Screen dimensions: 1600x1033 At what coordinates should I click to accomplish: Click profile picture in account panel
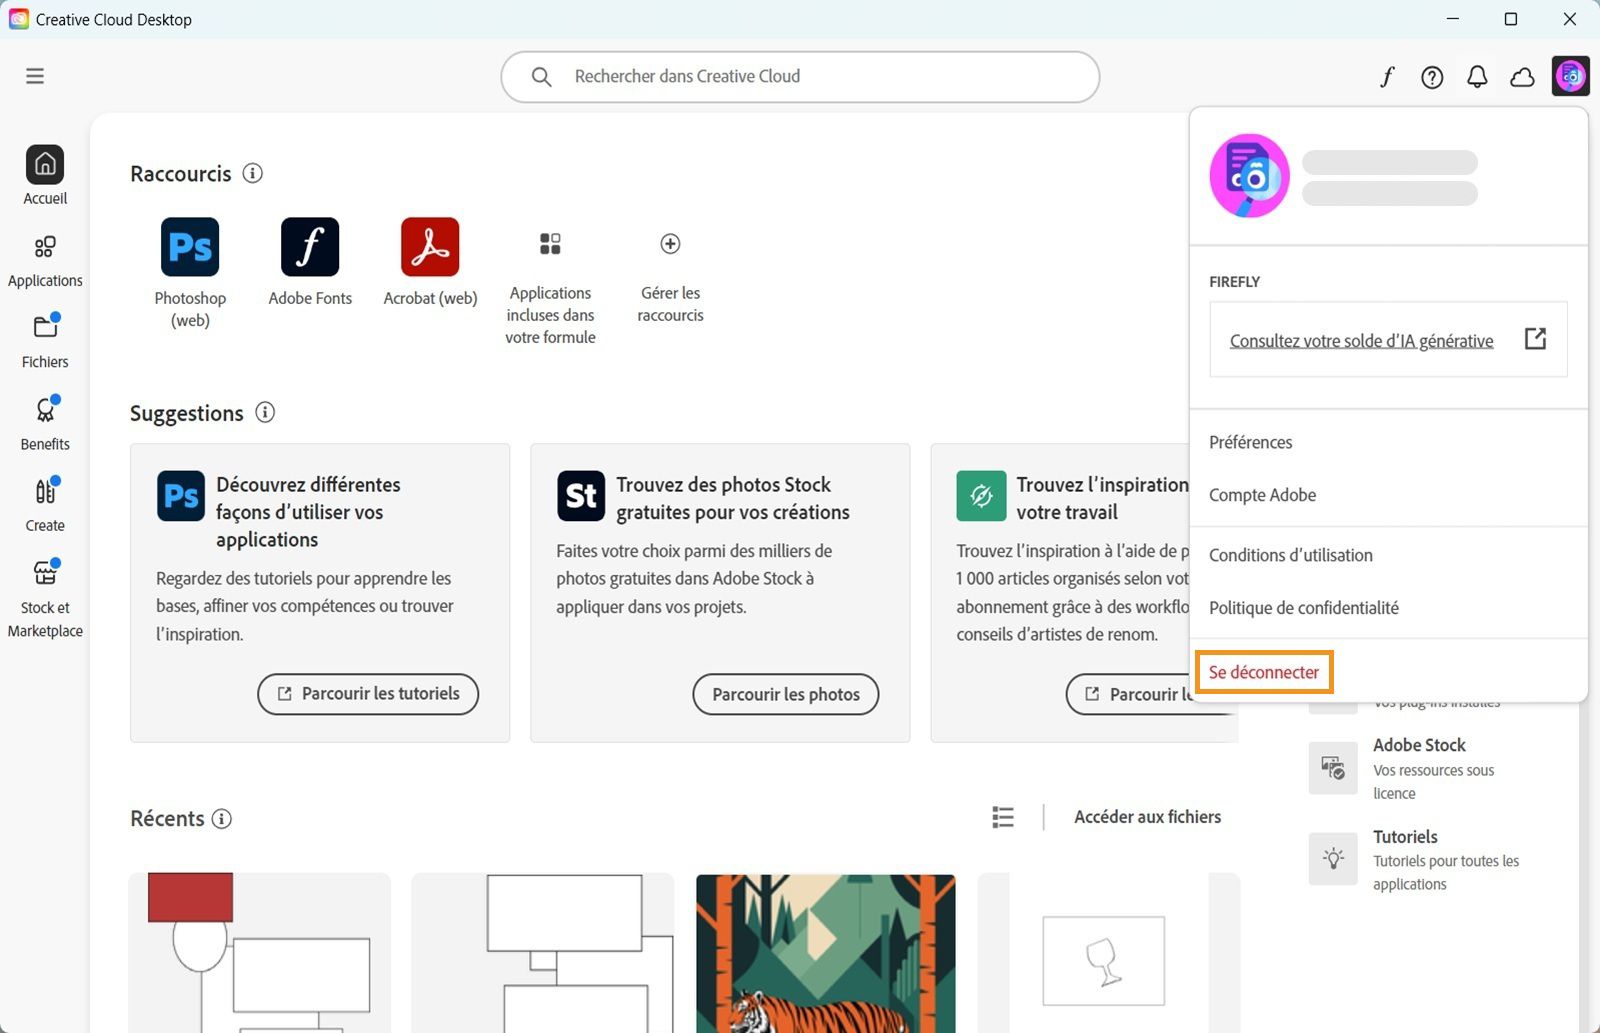(1249, 176)
